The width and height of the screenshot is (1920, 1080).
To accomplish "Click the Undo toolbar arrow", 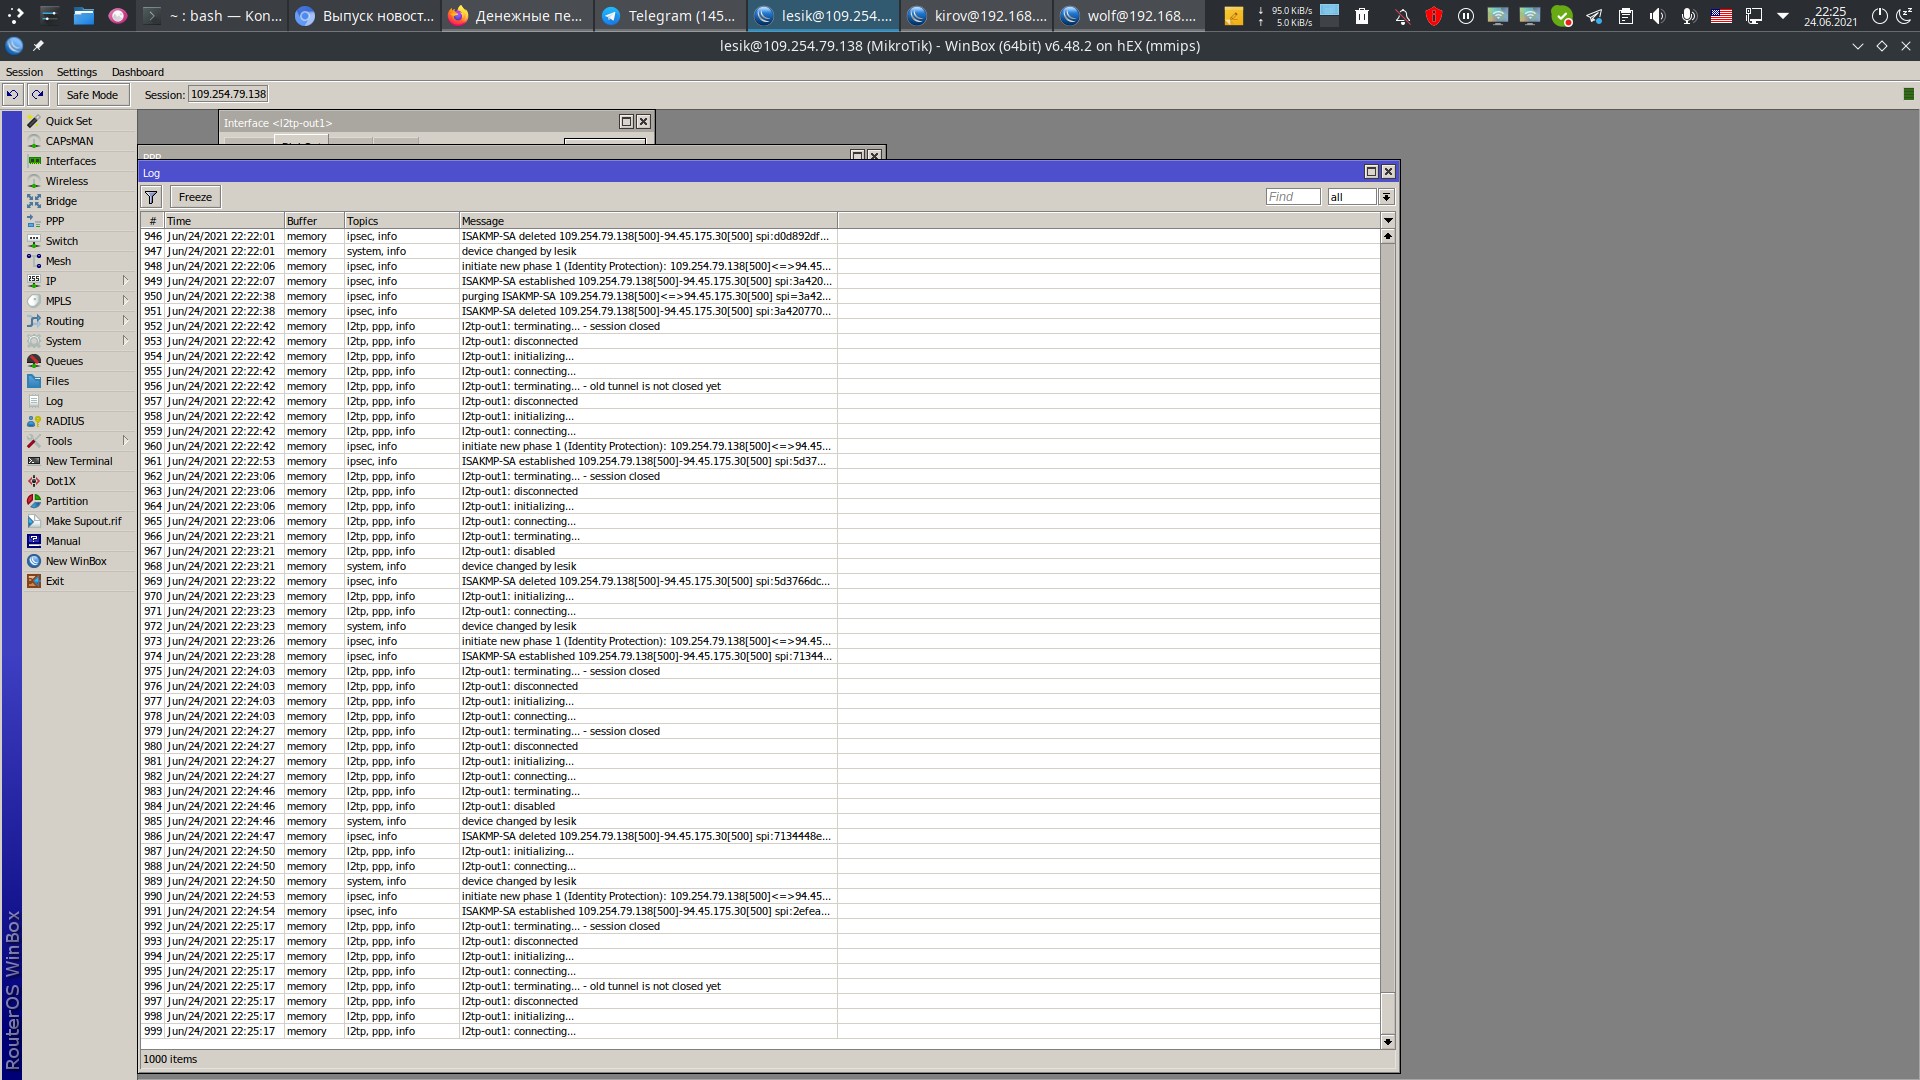I will tap(12, 95).
